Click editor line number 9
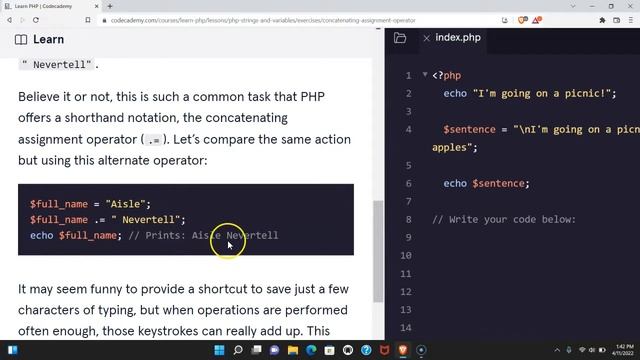Image resolution: width=640 pixels, height=360 pixels. click(x=408, y=238)
